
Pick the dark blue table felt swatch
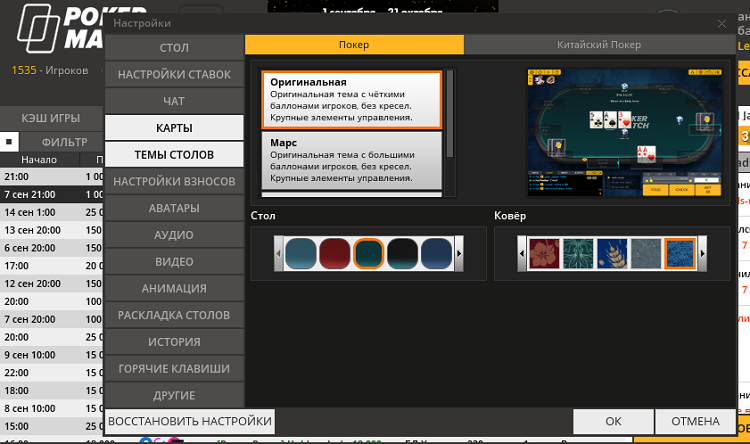click(435, 254)
